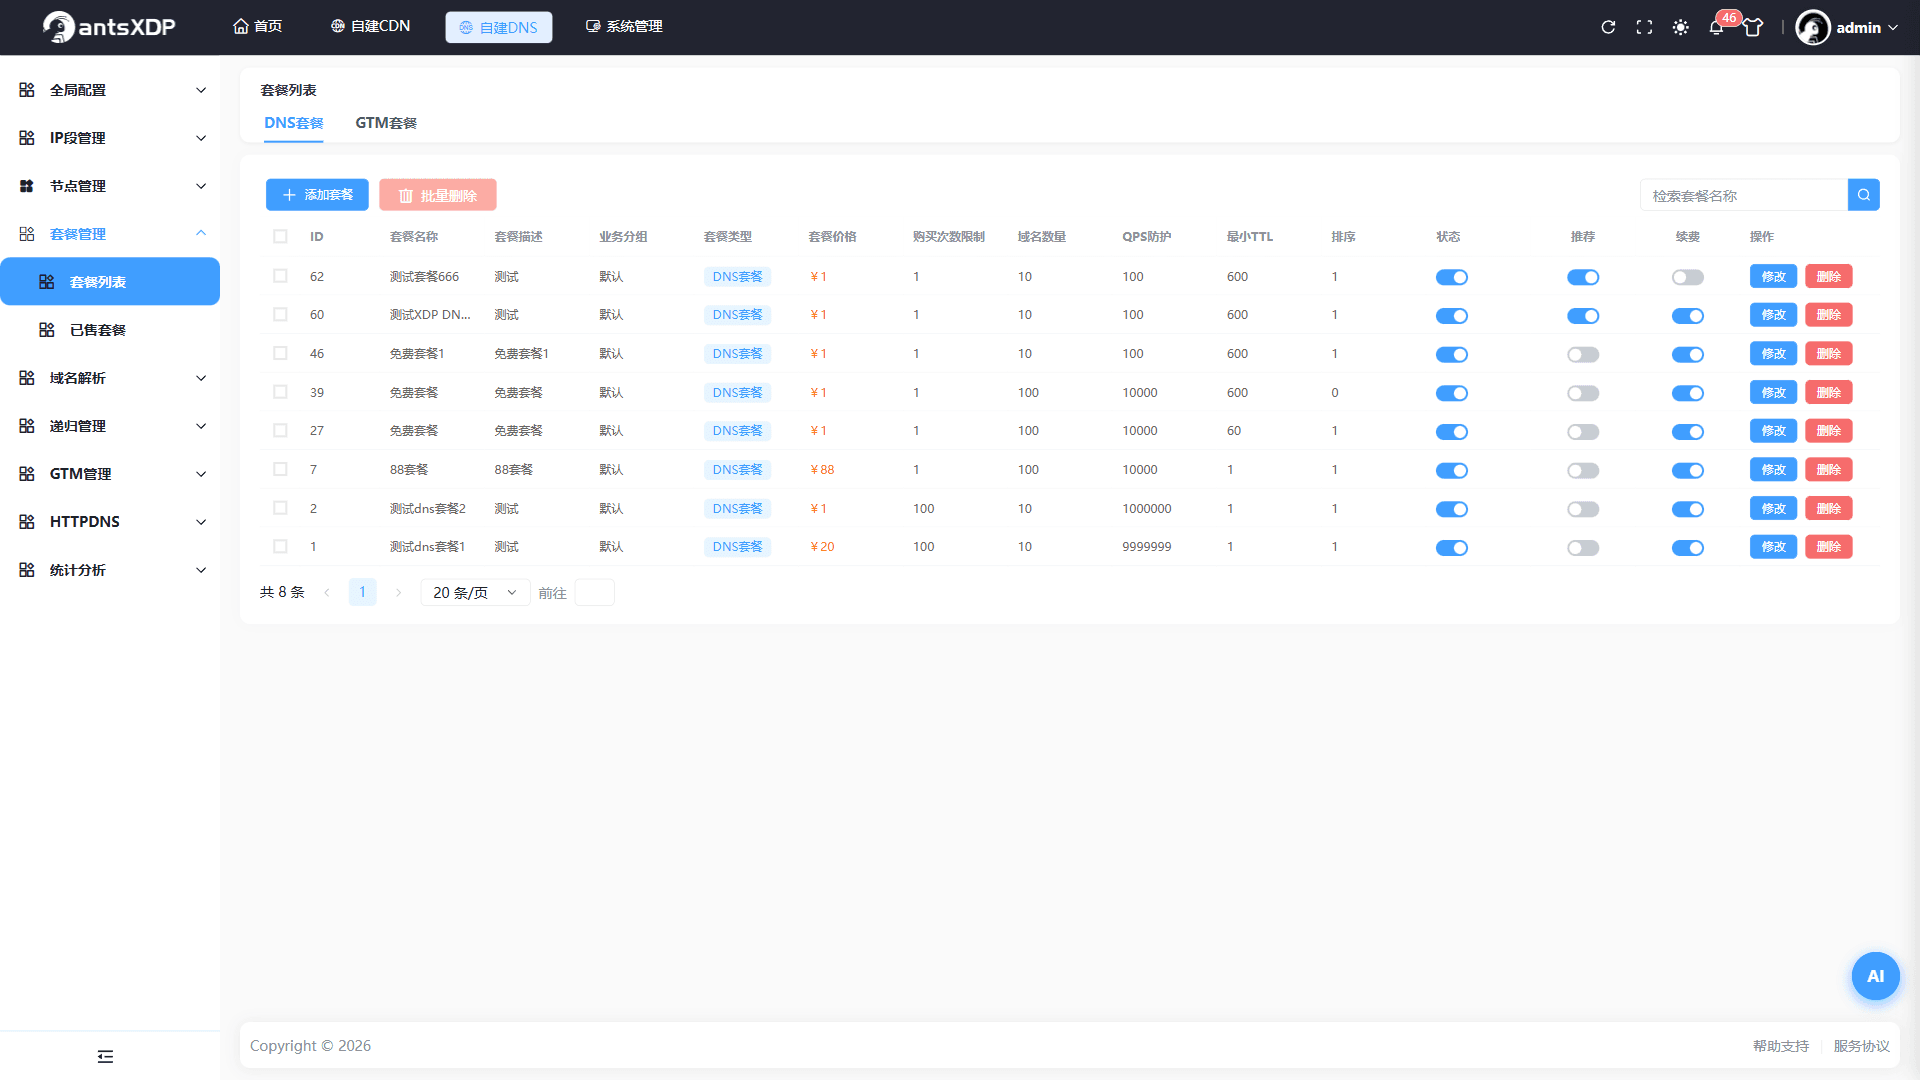
Task: Open 系统管理 in top navigation
Action: point(624,26)
